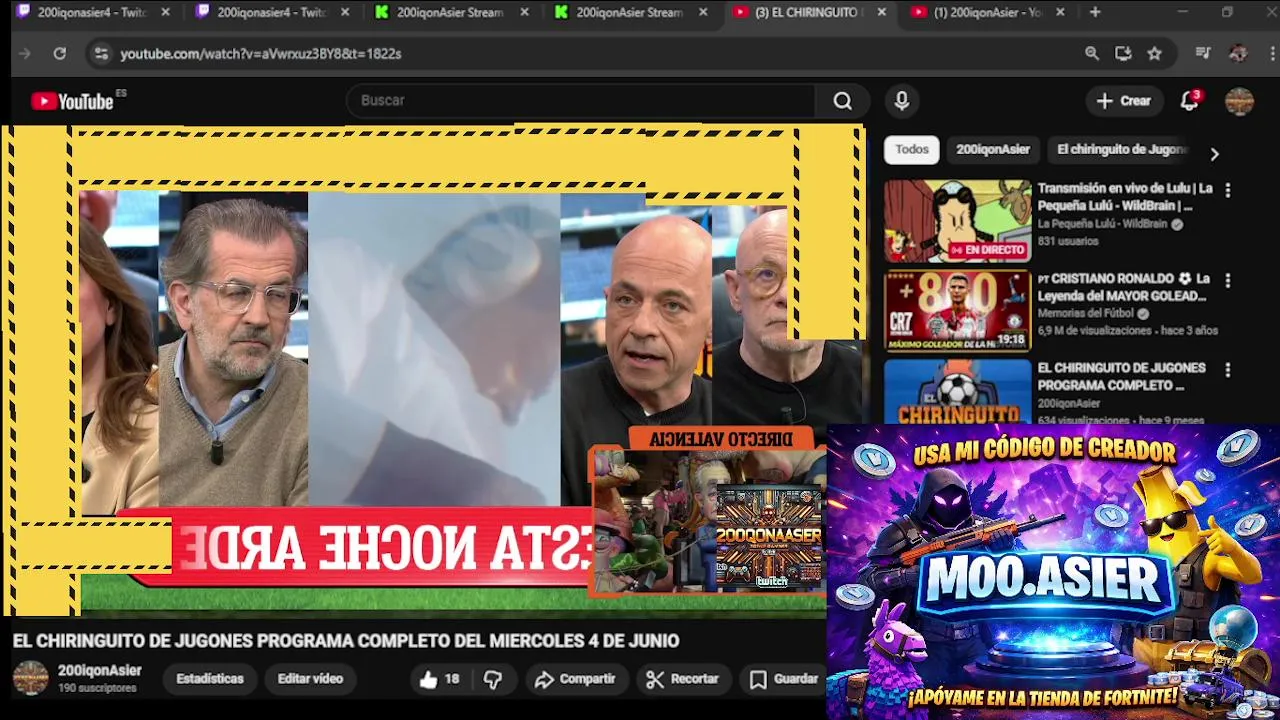Viewport: 1280px width, 720px height.
Task: Open site information icon beside the URL
Action: [x=101, y=53]
